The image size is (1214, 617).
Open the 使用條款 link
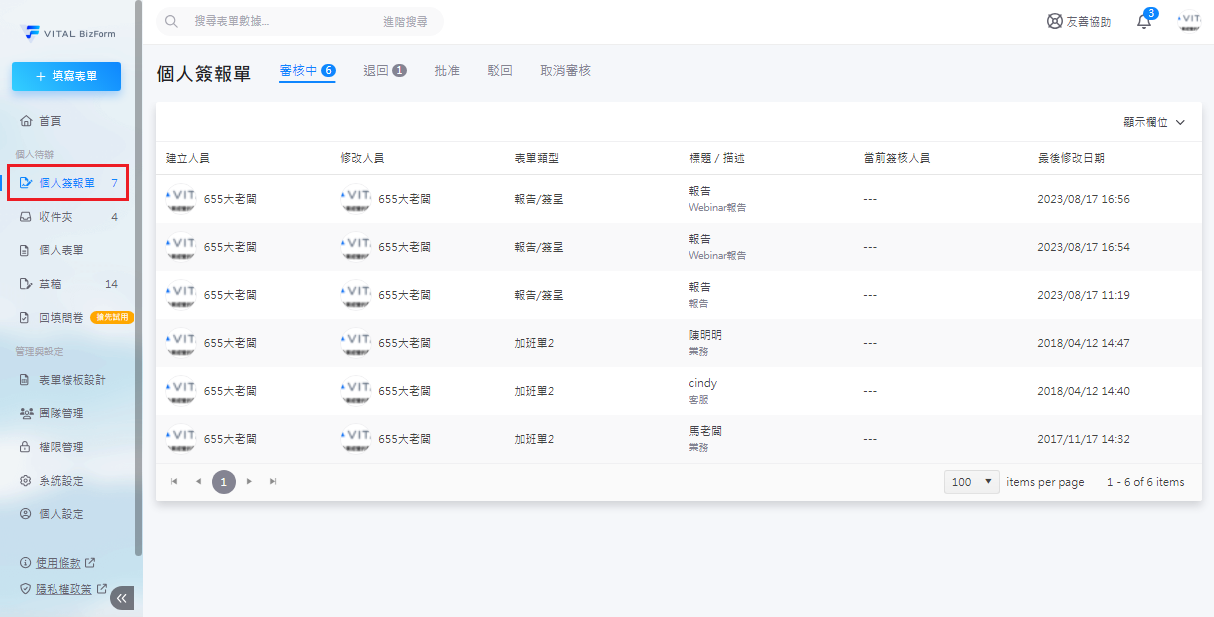tap(59, 563)
